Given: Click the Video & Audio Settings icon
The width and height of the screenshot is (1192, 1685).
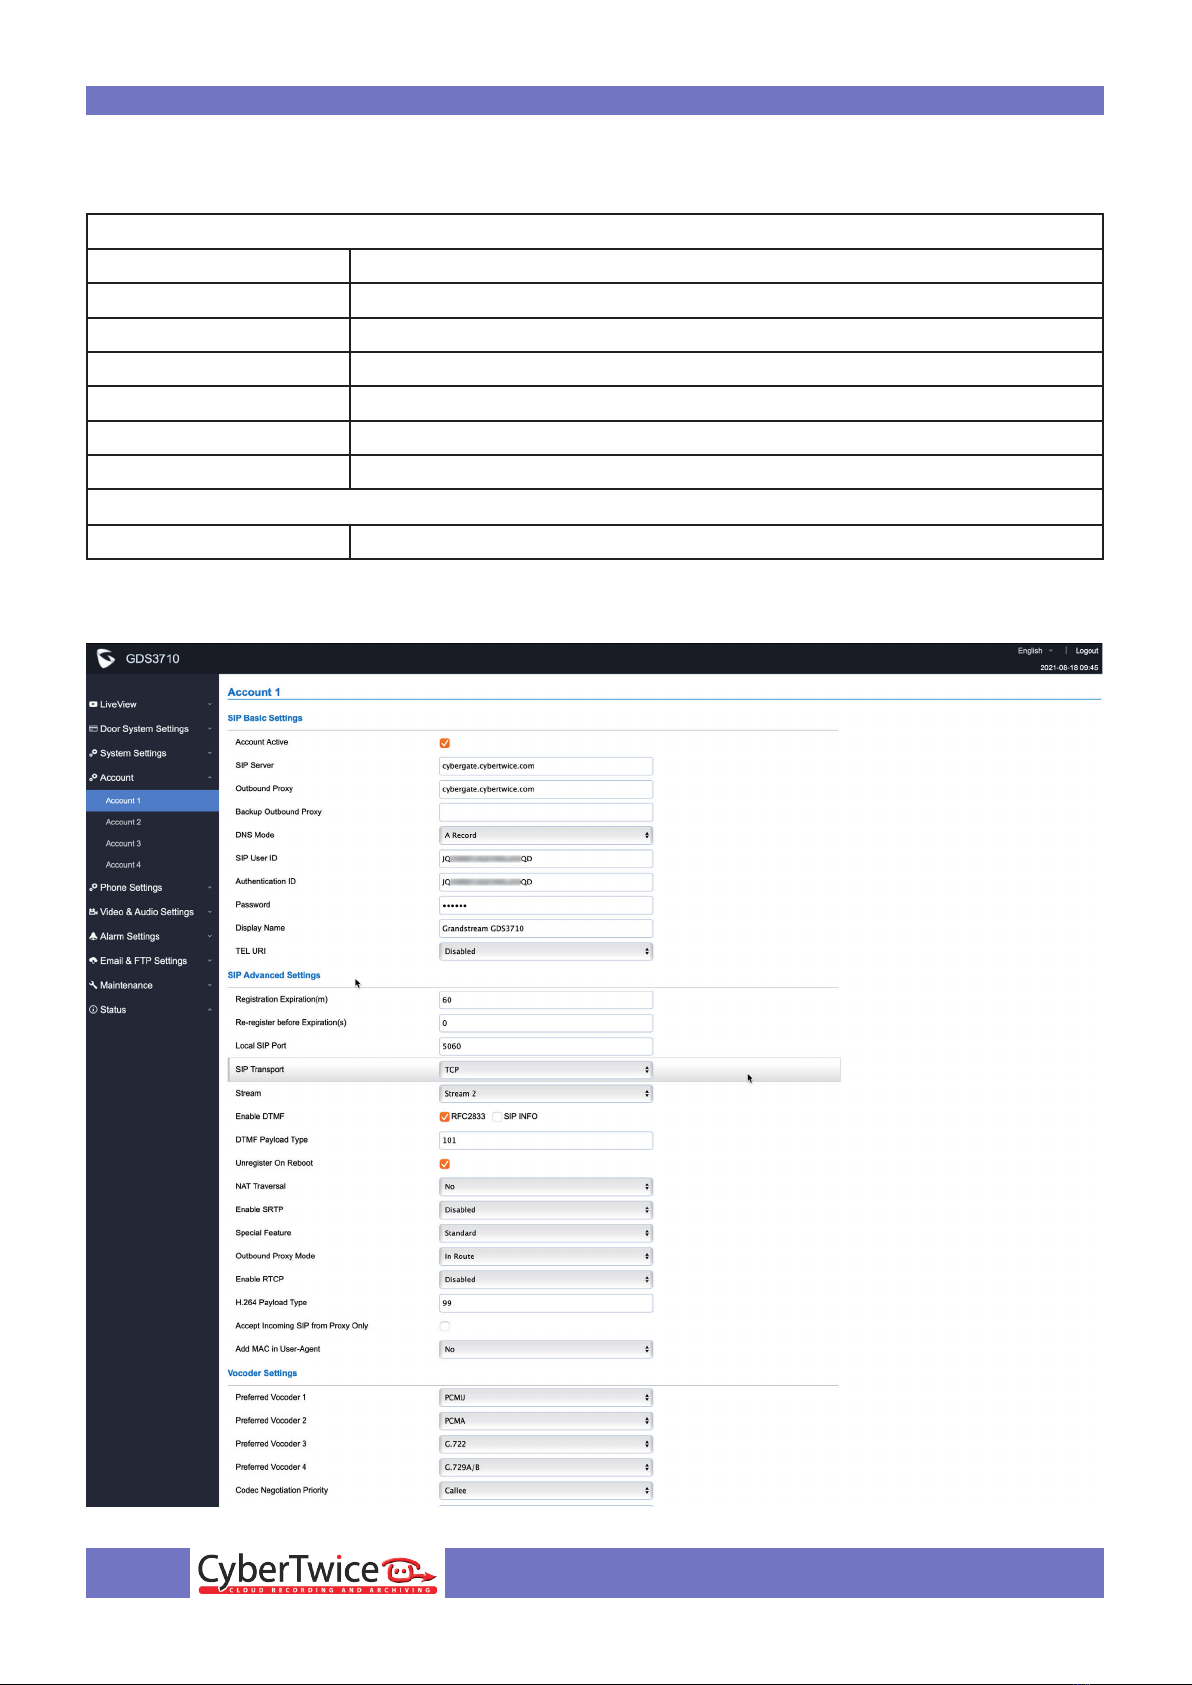Looking at the screenshot, I should pyautogui.click(x=93, y=912).
